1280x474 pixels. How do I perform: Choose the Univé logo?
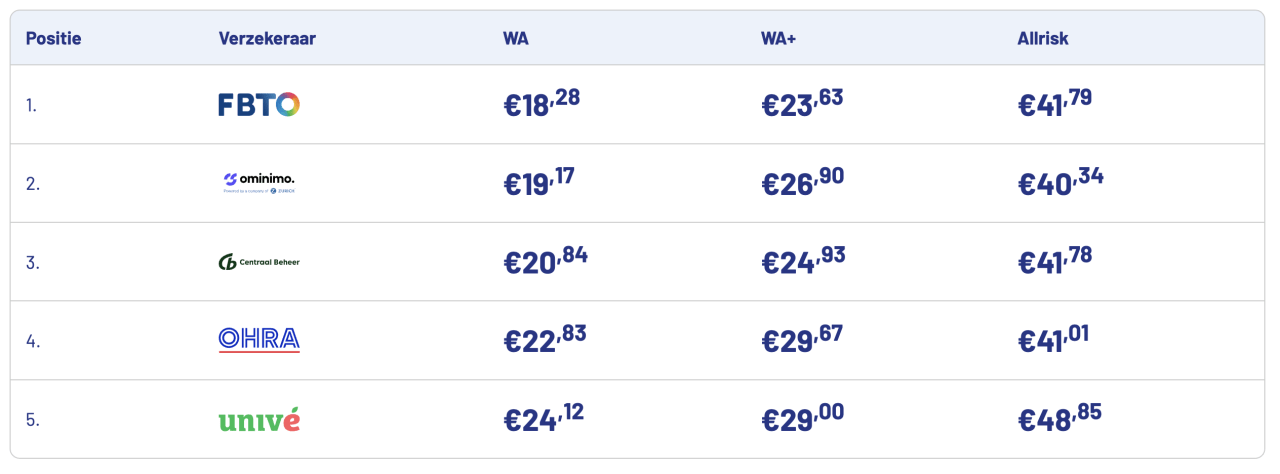[259, 419]
